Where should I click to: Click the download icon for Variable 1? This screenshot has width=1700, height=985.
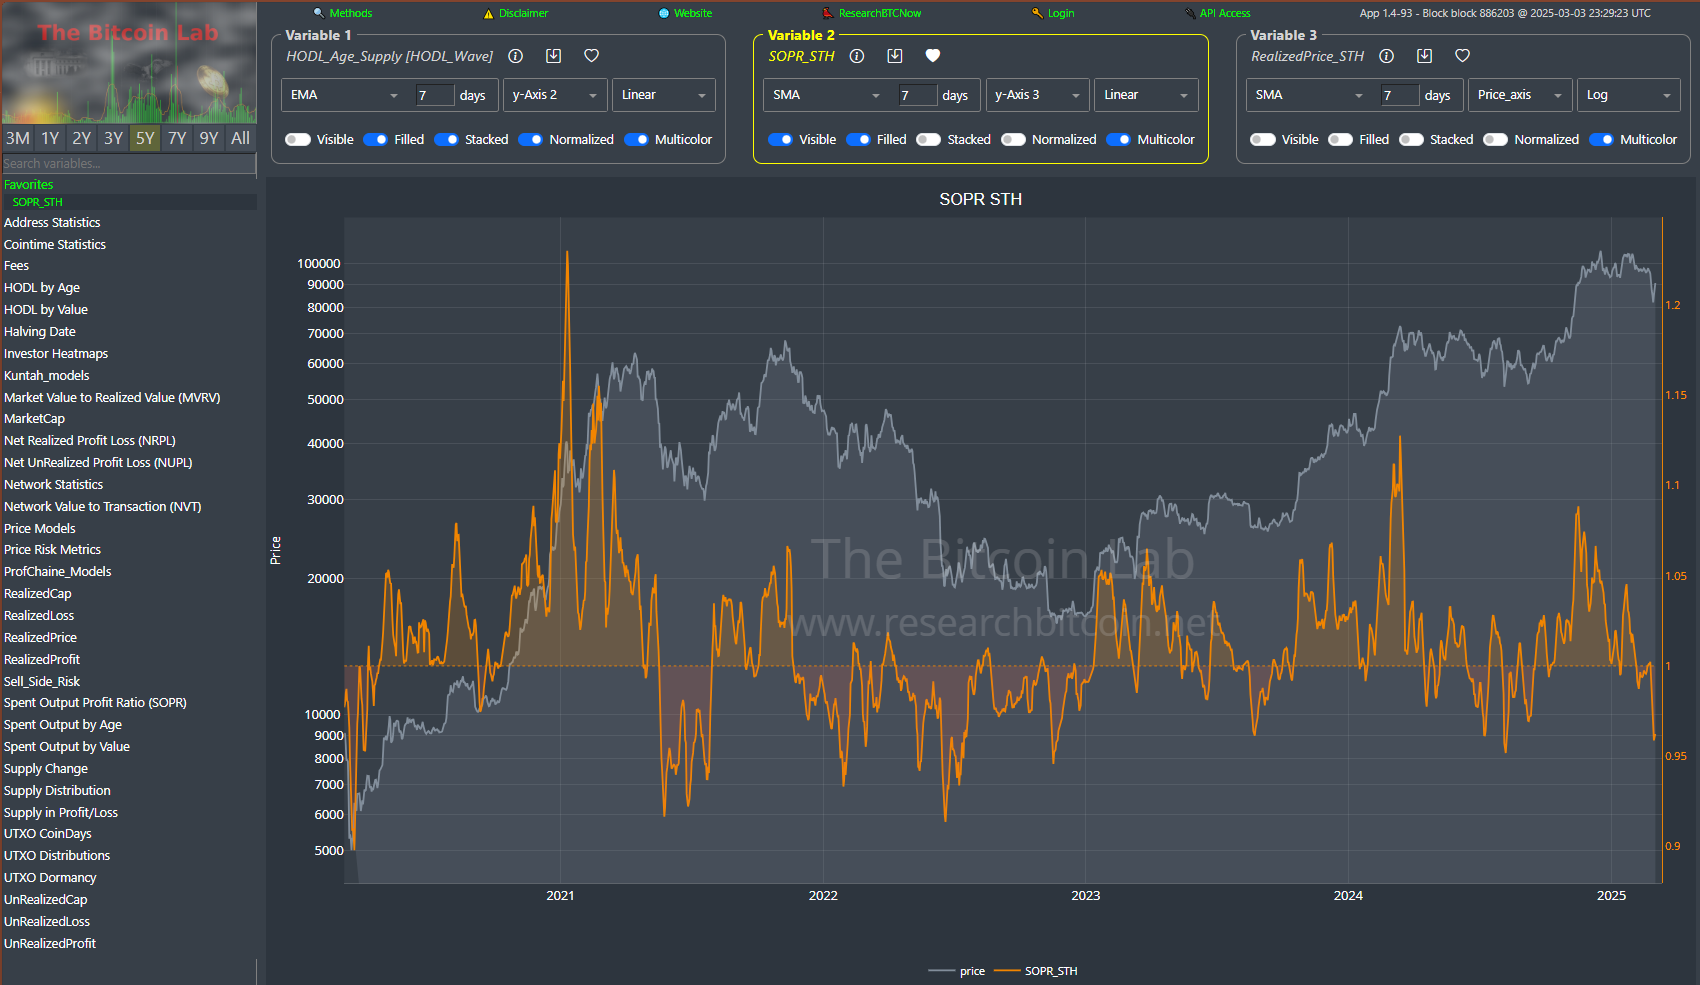pos(553,56)
